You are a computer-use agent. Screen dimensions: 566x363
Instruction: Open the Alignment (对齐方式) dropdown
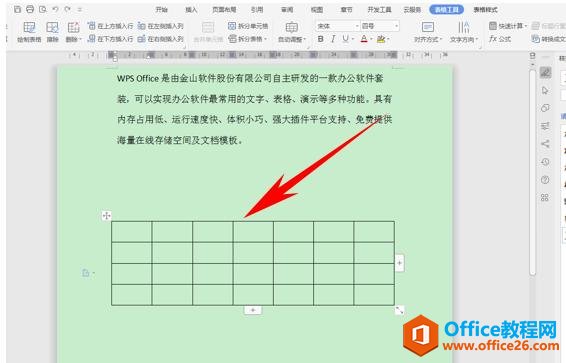pos(428,32)
